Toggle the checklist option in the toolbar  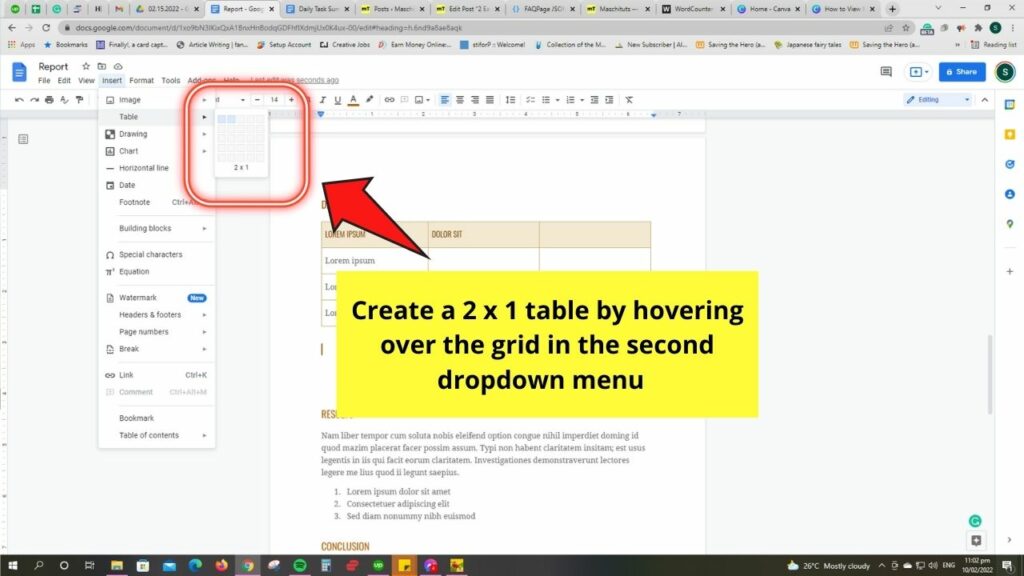coord(528,99)
